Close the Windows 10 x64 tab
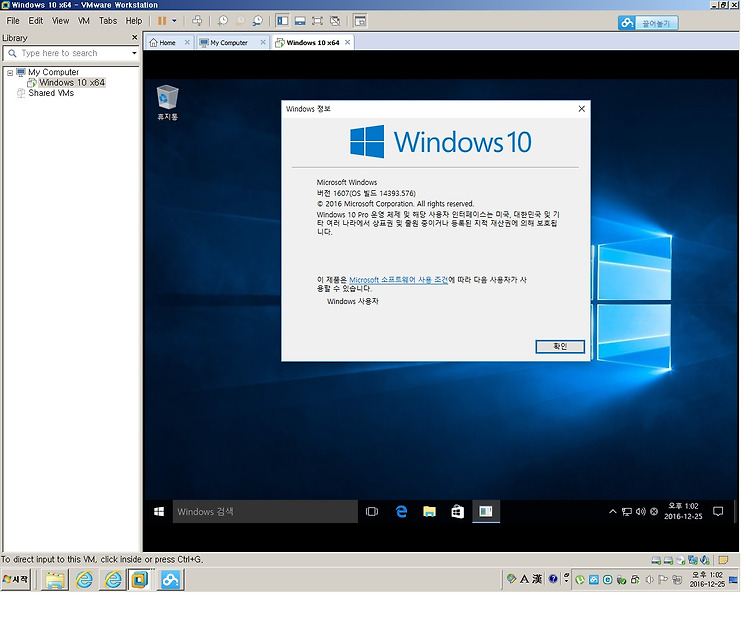 pyautogui.click(x=348, y=43)
